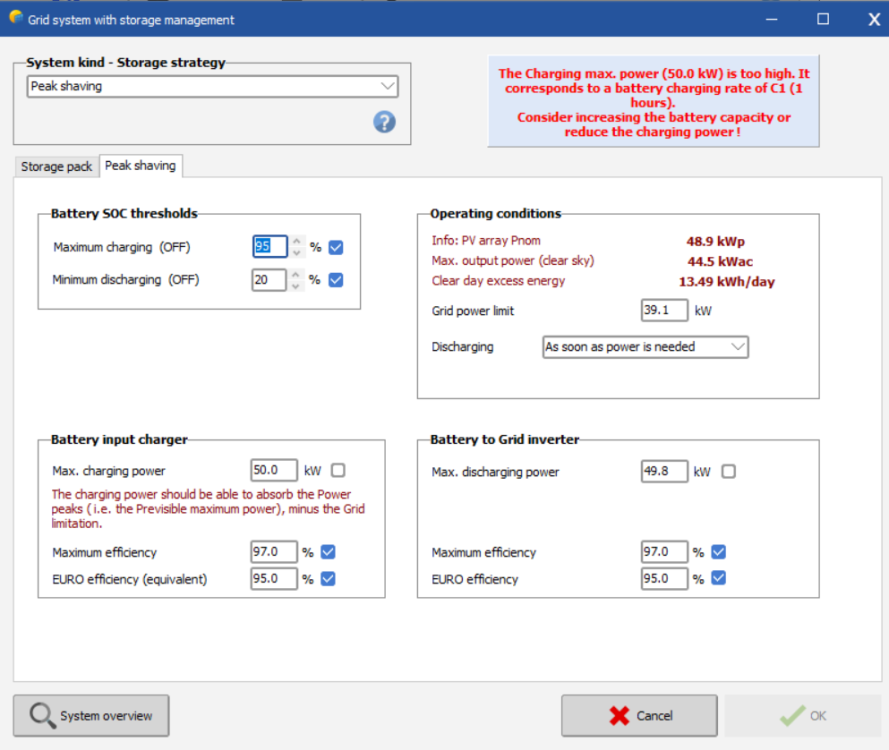Toggle the Minimum discharging SOC checkbox
889x750 pixels.
coord(336,280)
